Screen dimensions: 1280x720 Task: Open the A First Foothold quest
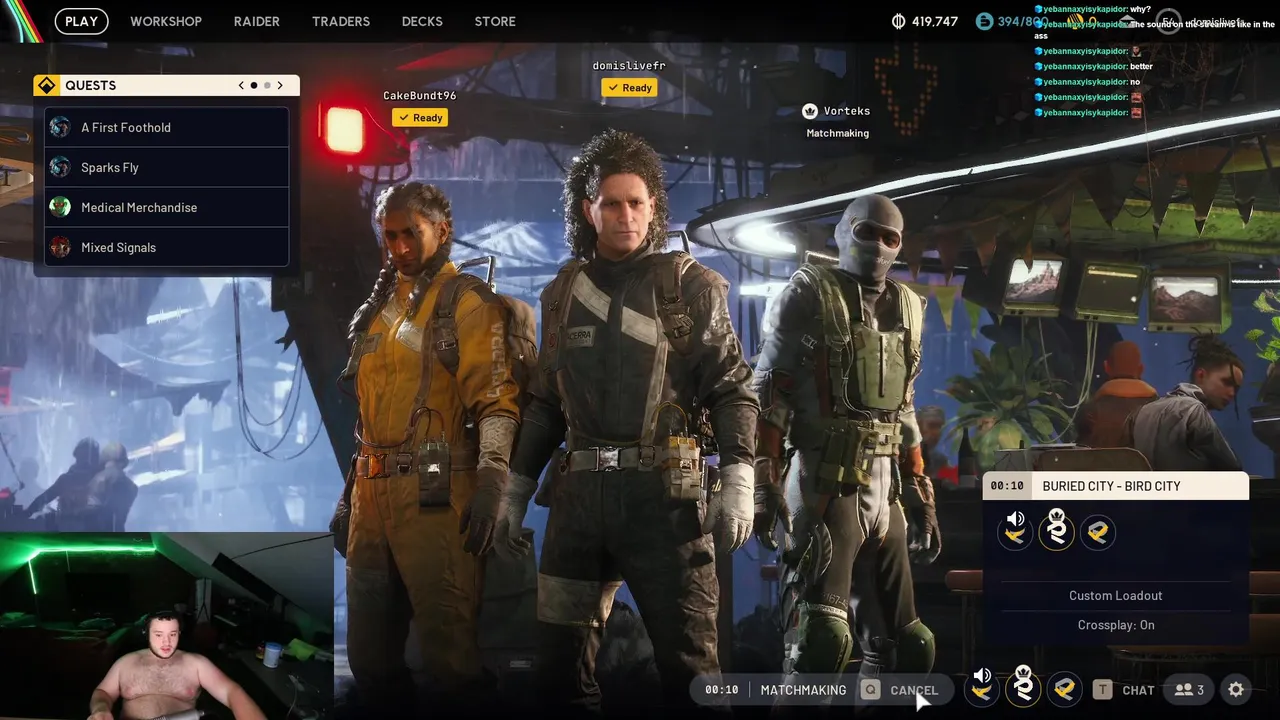tap(167, 127)
